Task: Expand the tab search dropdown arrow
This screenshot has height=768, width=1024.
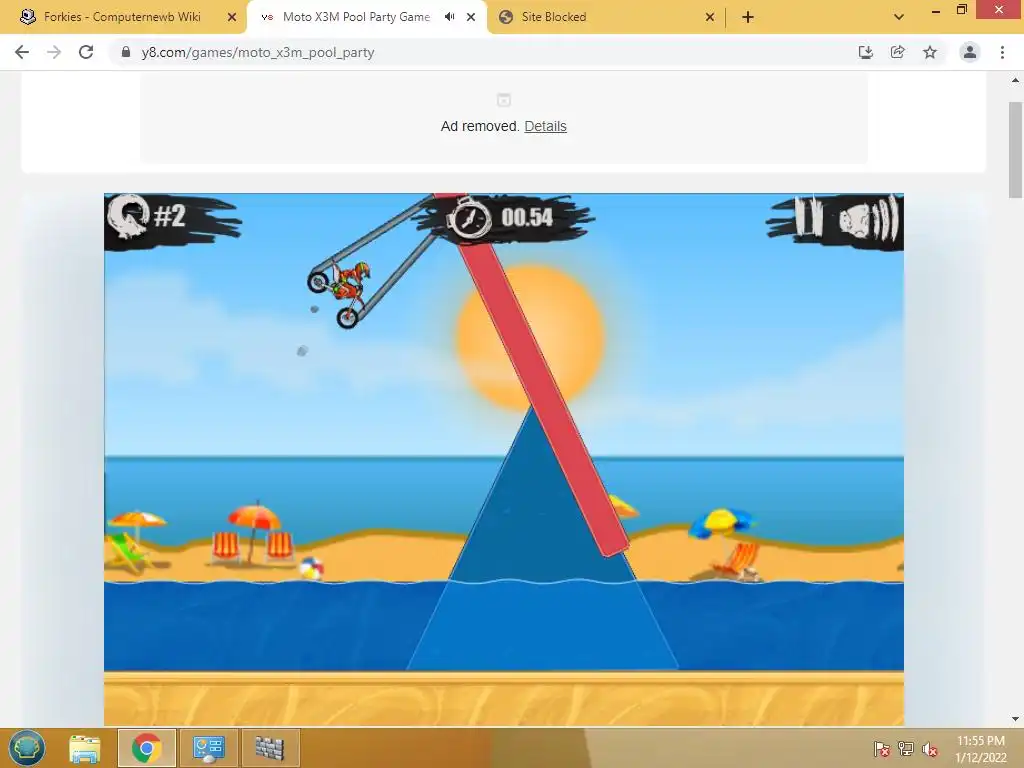Action: [x=899, y=17]
